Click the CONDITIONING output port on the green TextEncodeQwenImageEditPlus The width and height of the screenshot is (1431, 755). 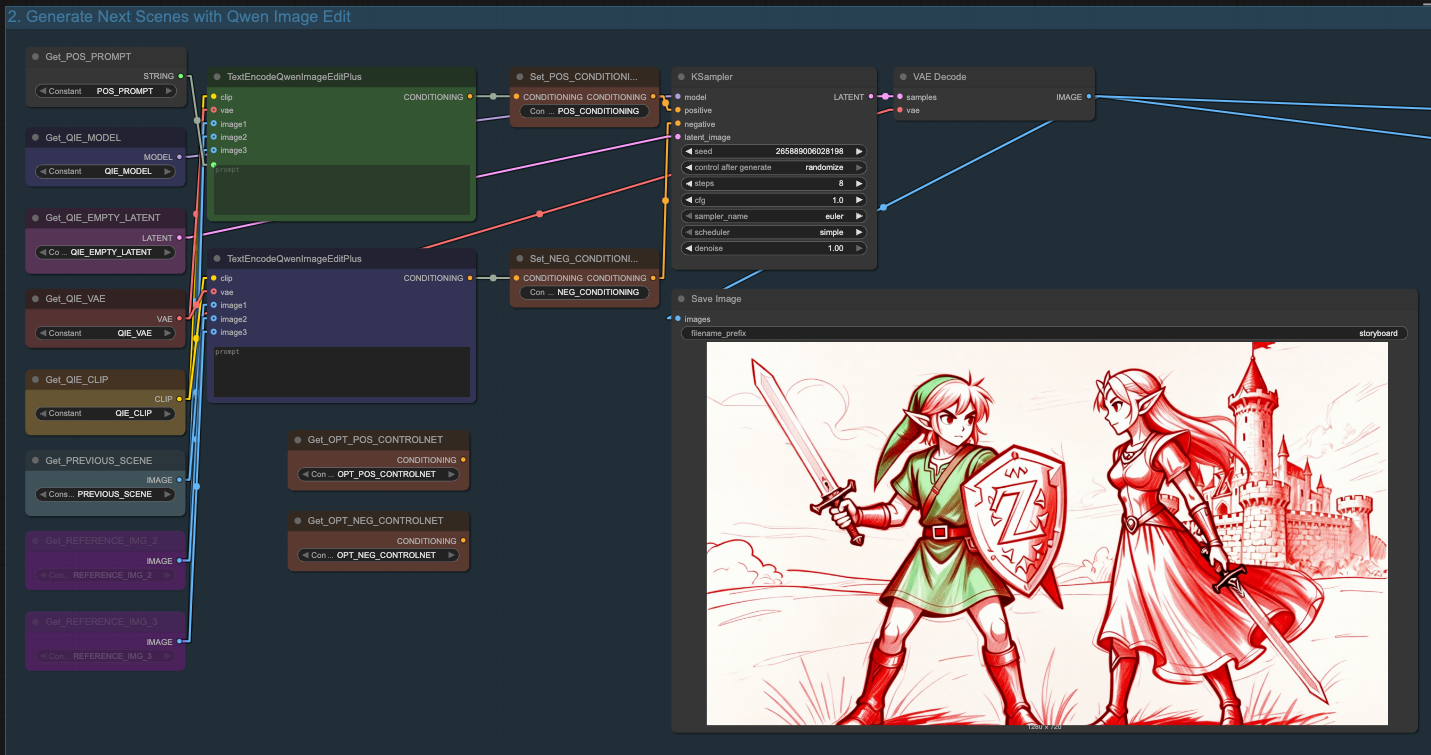(x=470, y=97)
